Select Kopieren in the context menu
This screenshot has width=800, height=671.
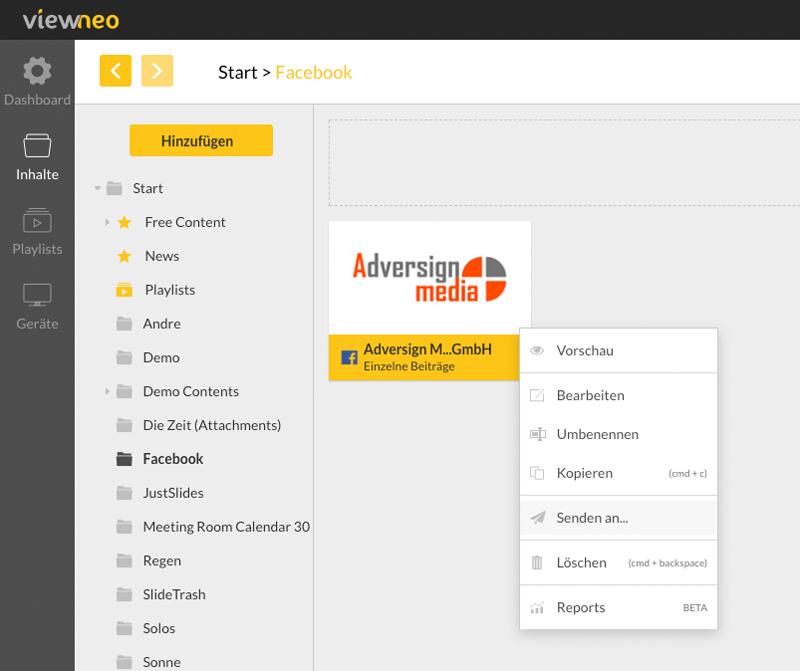618,473
